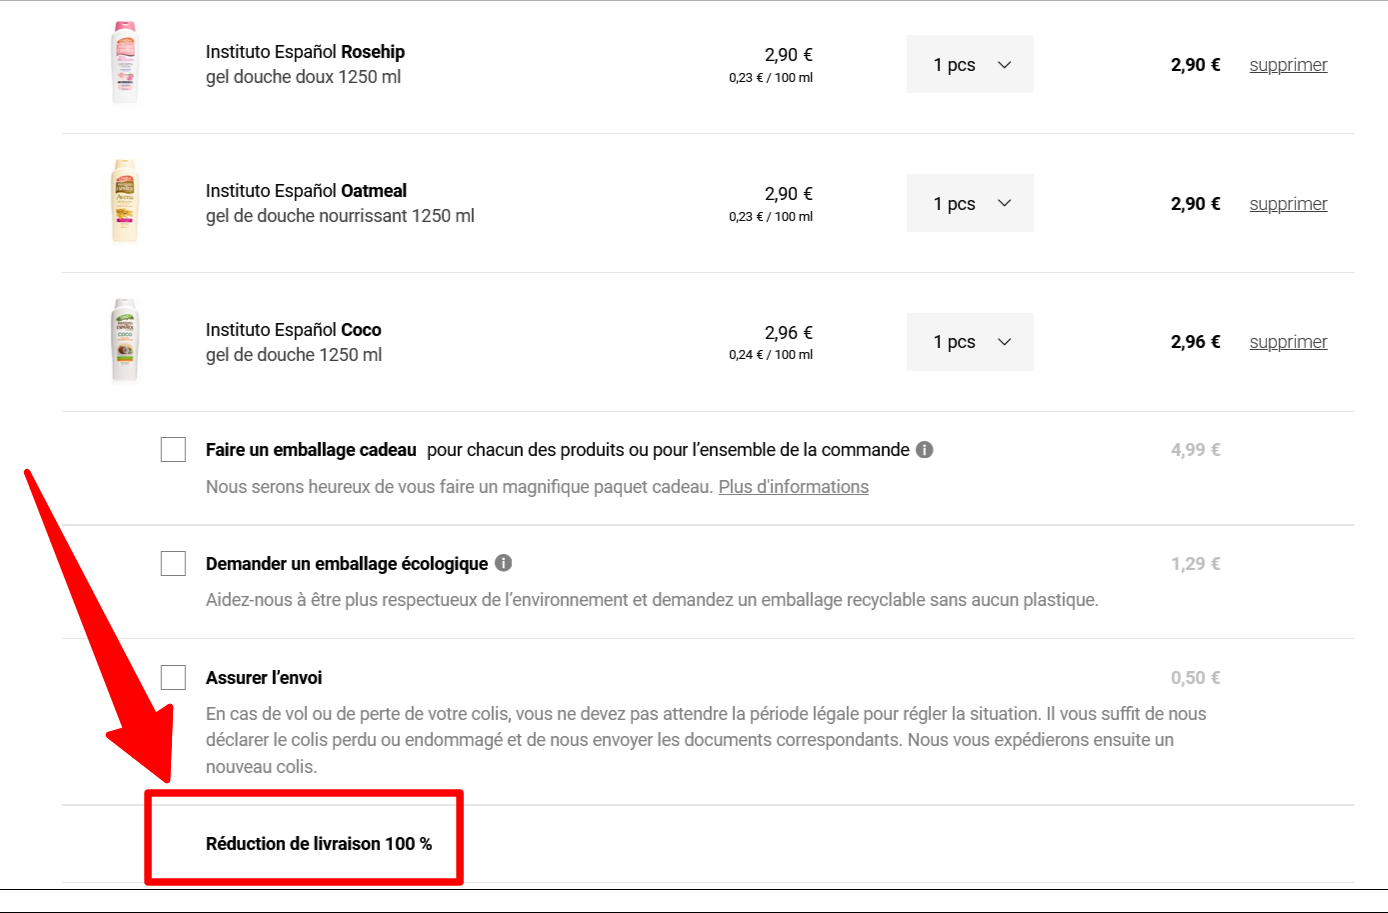Expand quantity selector for Oatmeal gel
Screen dimensions: 1388x913
click(970, 203)
